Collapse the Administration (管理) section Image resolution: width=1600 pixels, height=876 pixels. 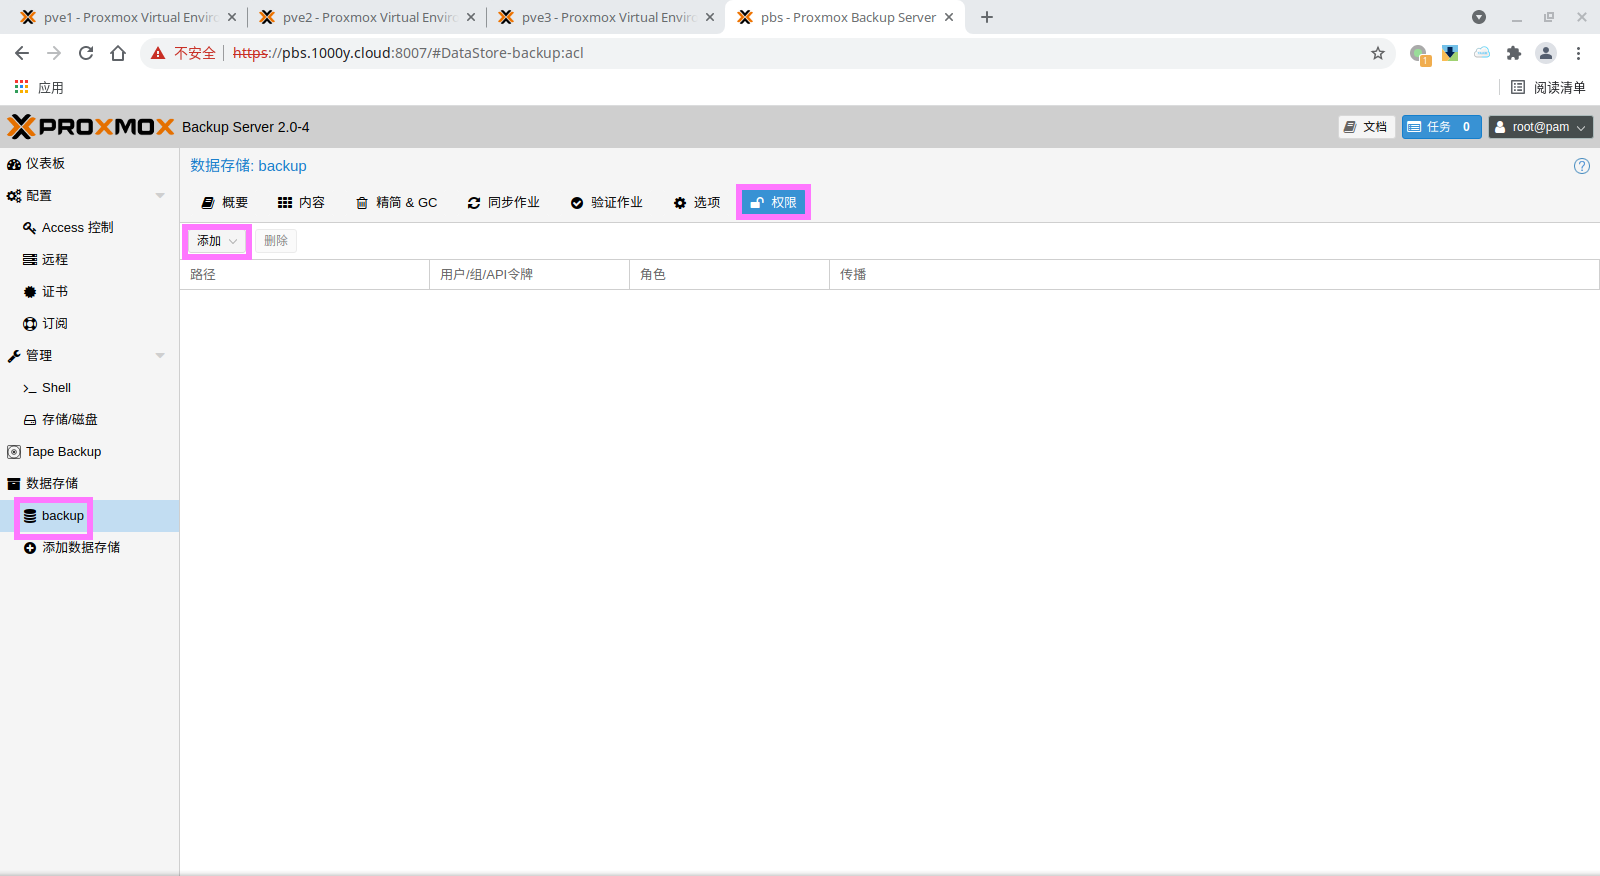pos(160,356)
